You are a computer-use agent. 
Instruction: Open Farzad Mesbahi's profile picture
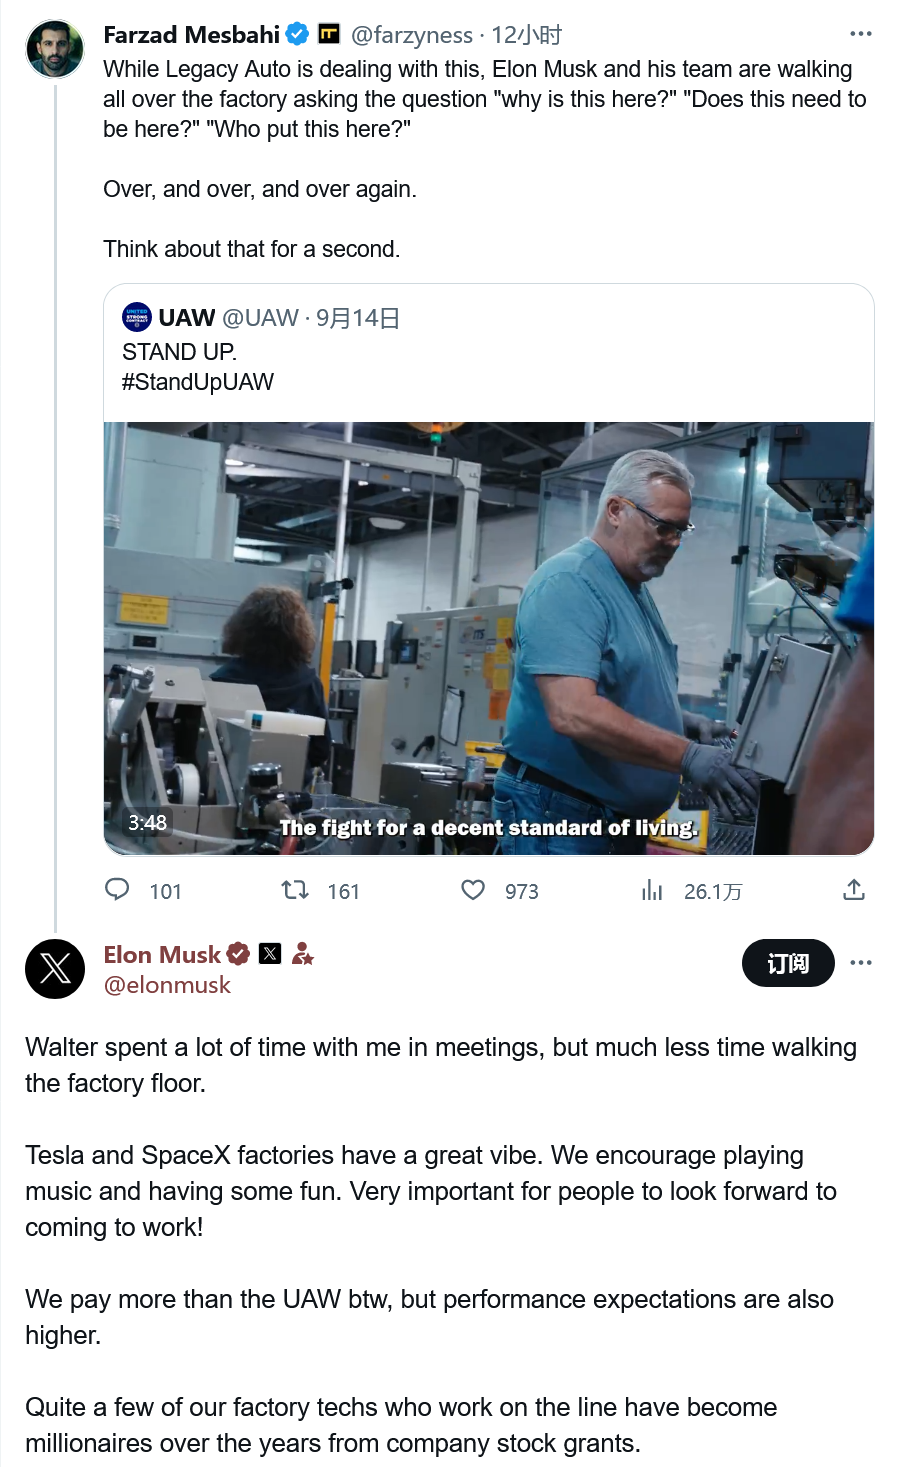pos(55,48)
